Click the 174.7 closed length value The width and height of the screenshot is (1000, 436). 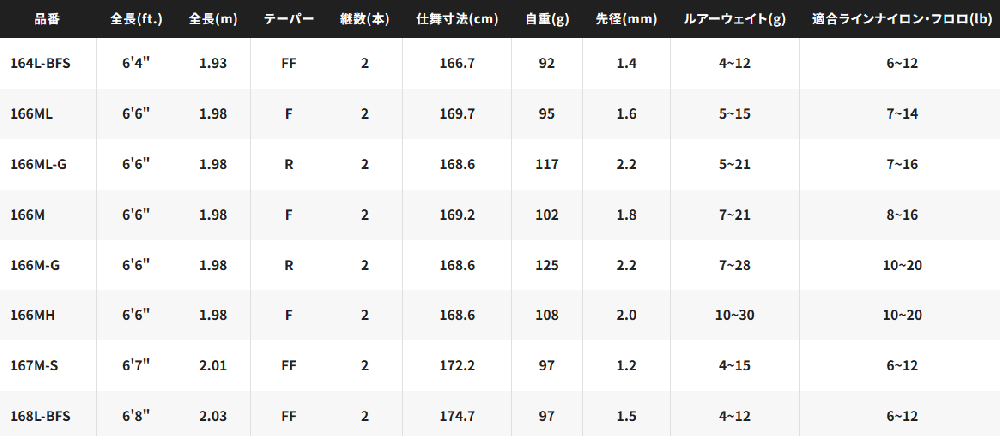point(457,416)
